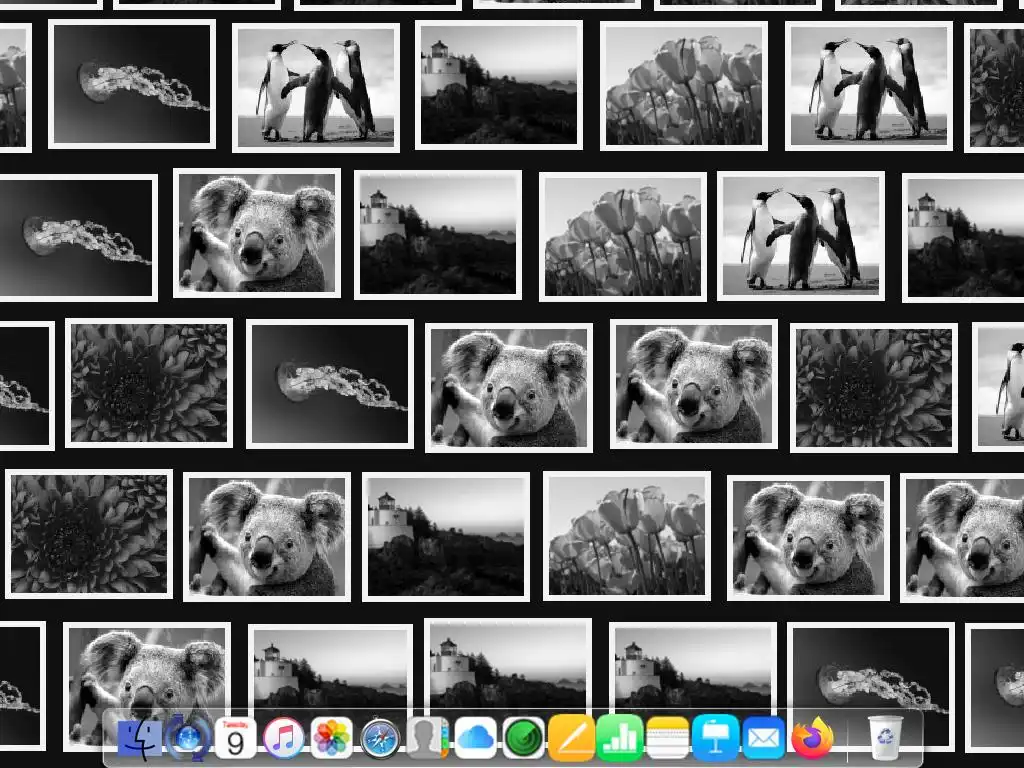
Task: Select the fully visible jellyfish photo in third row
Action: [330, 384]
